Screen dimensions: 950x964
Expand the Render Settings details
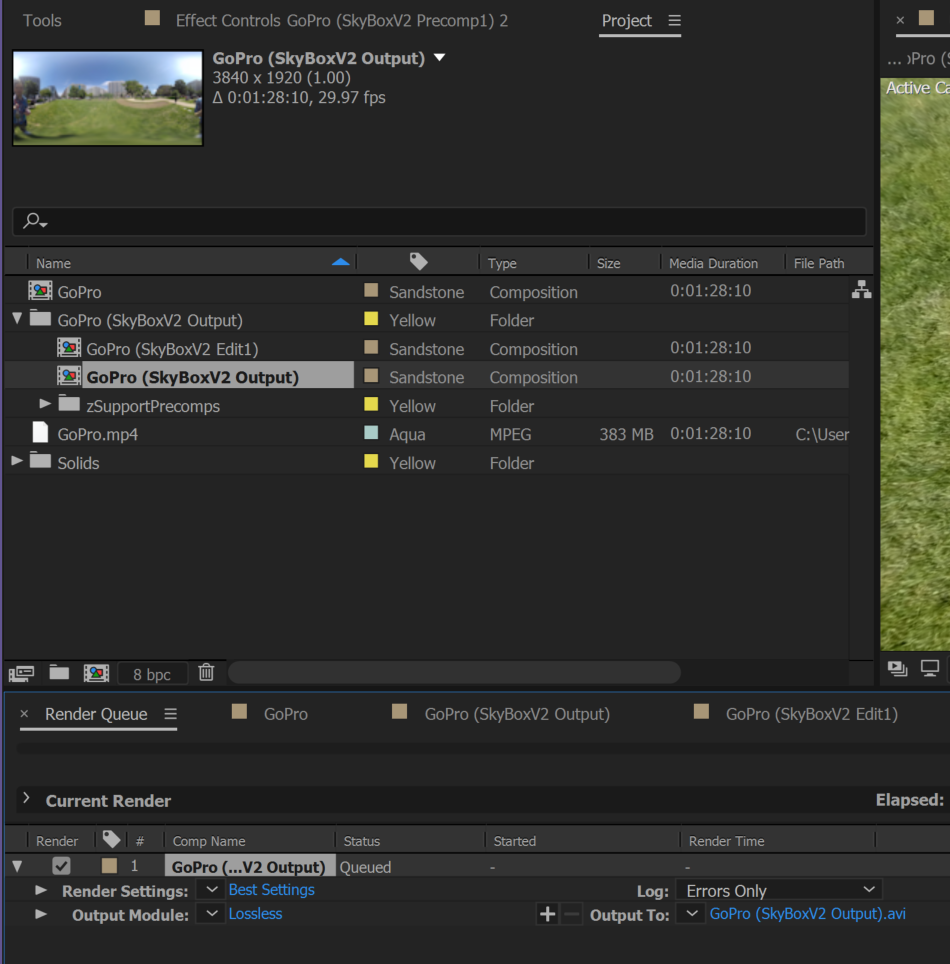tap(41, 890)
